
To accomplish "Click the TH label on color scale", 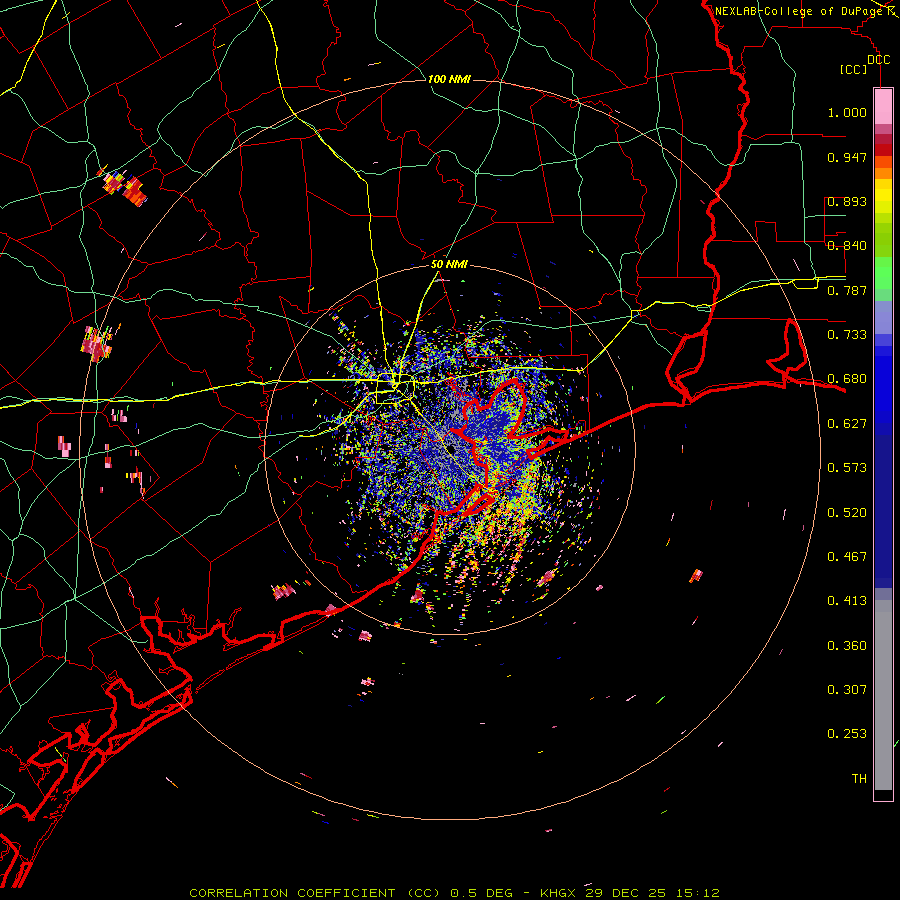I will click(859, 779).
